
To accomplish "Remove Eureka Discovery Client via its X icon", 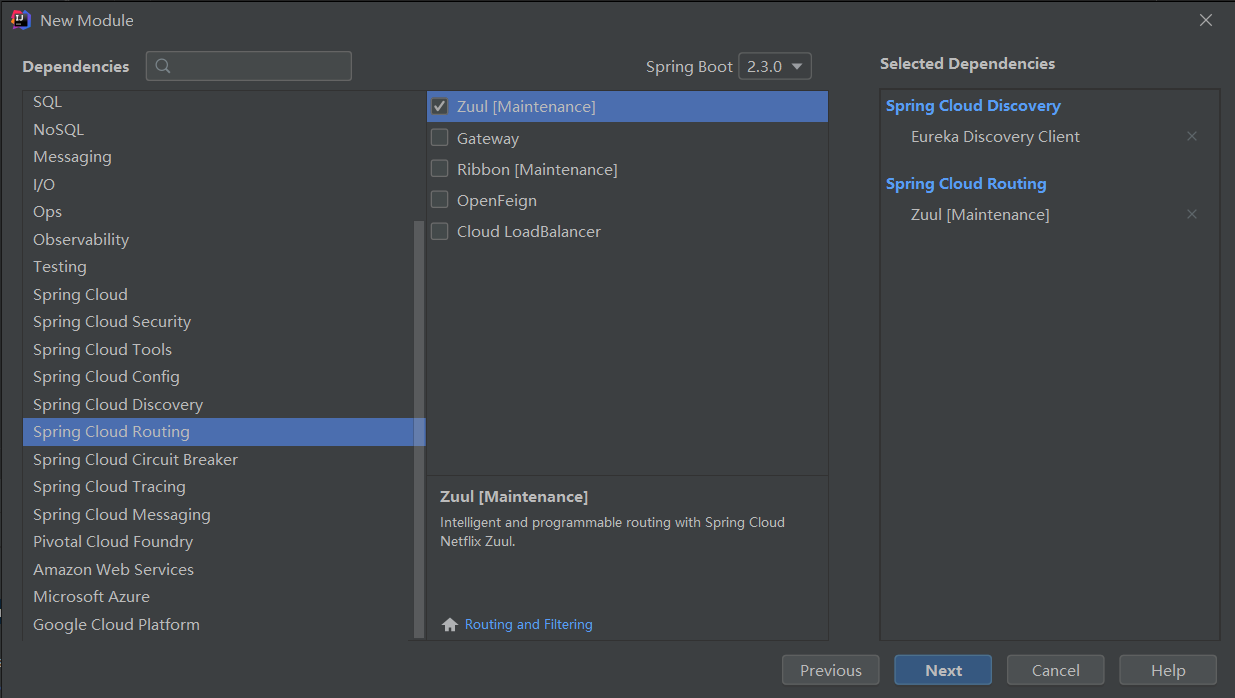I will (x=1192, y=136).
